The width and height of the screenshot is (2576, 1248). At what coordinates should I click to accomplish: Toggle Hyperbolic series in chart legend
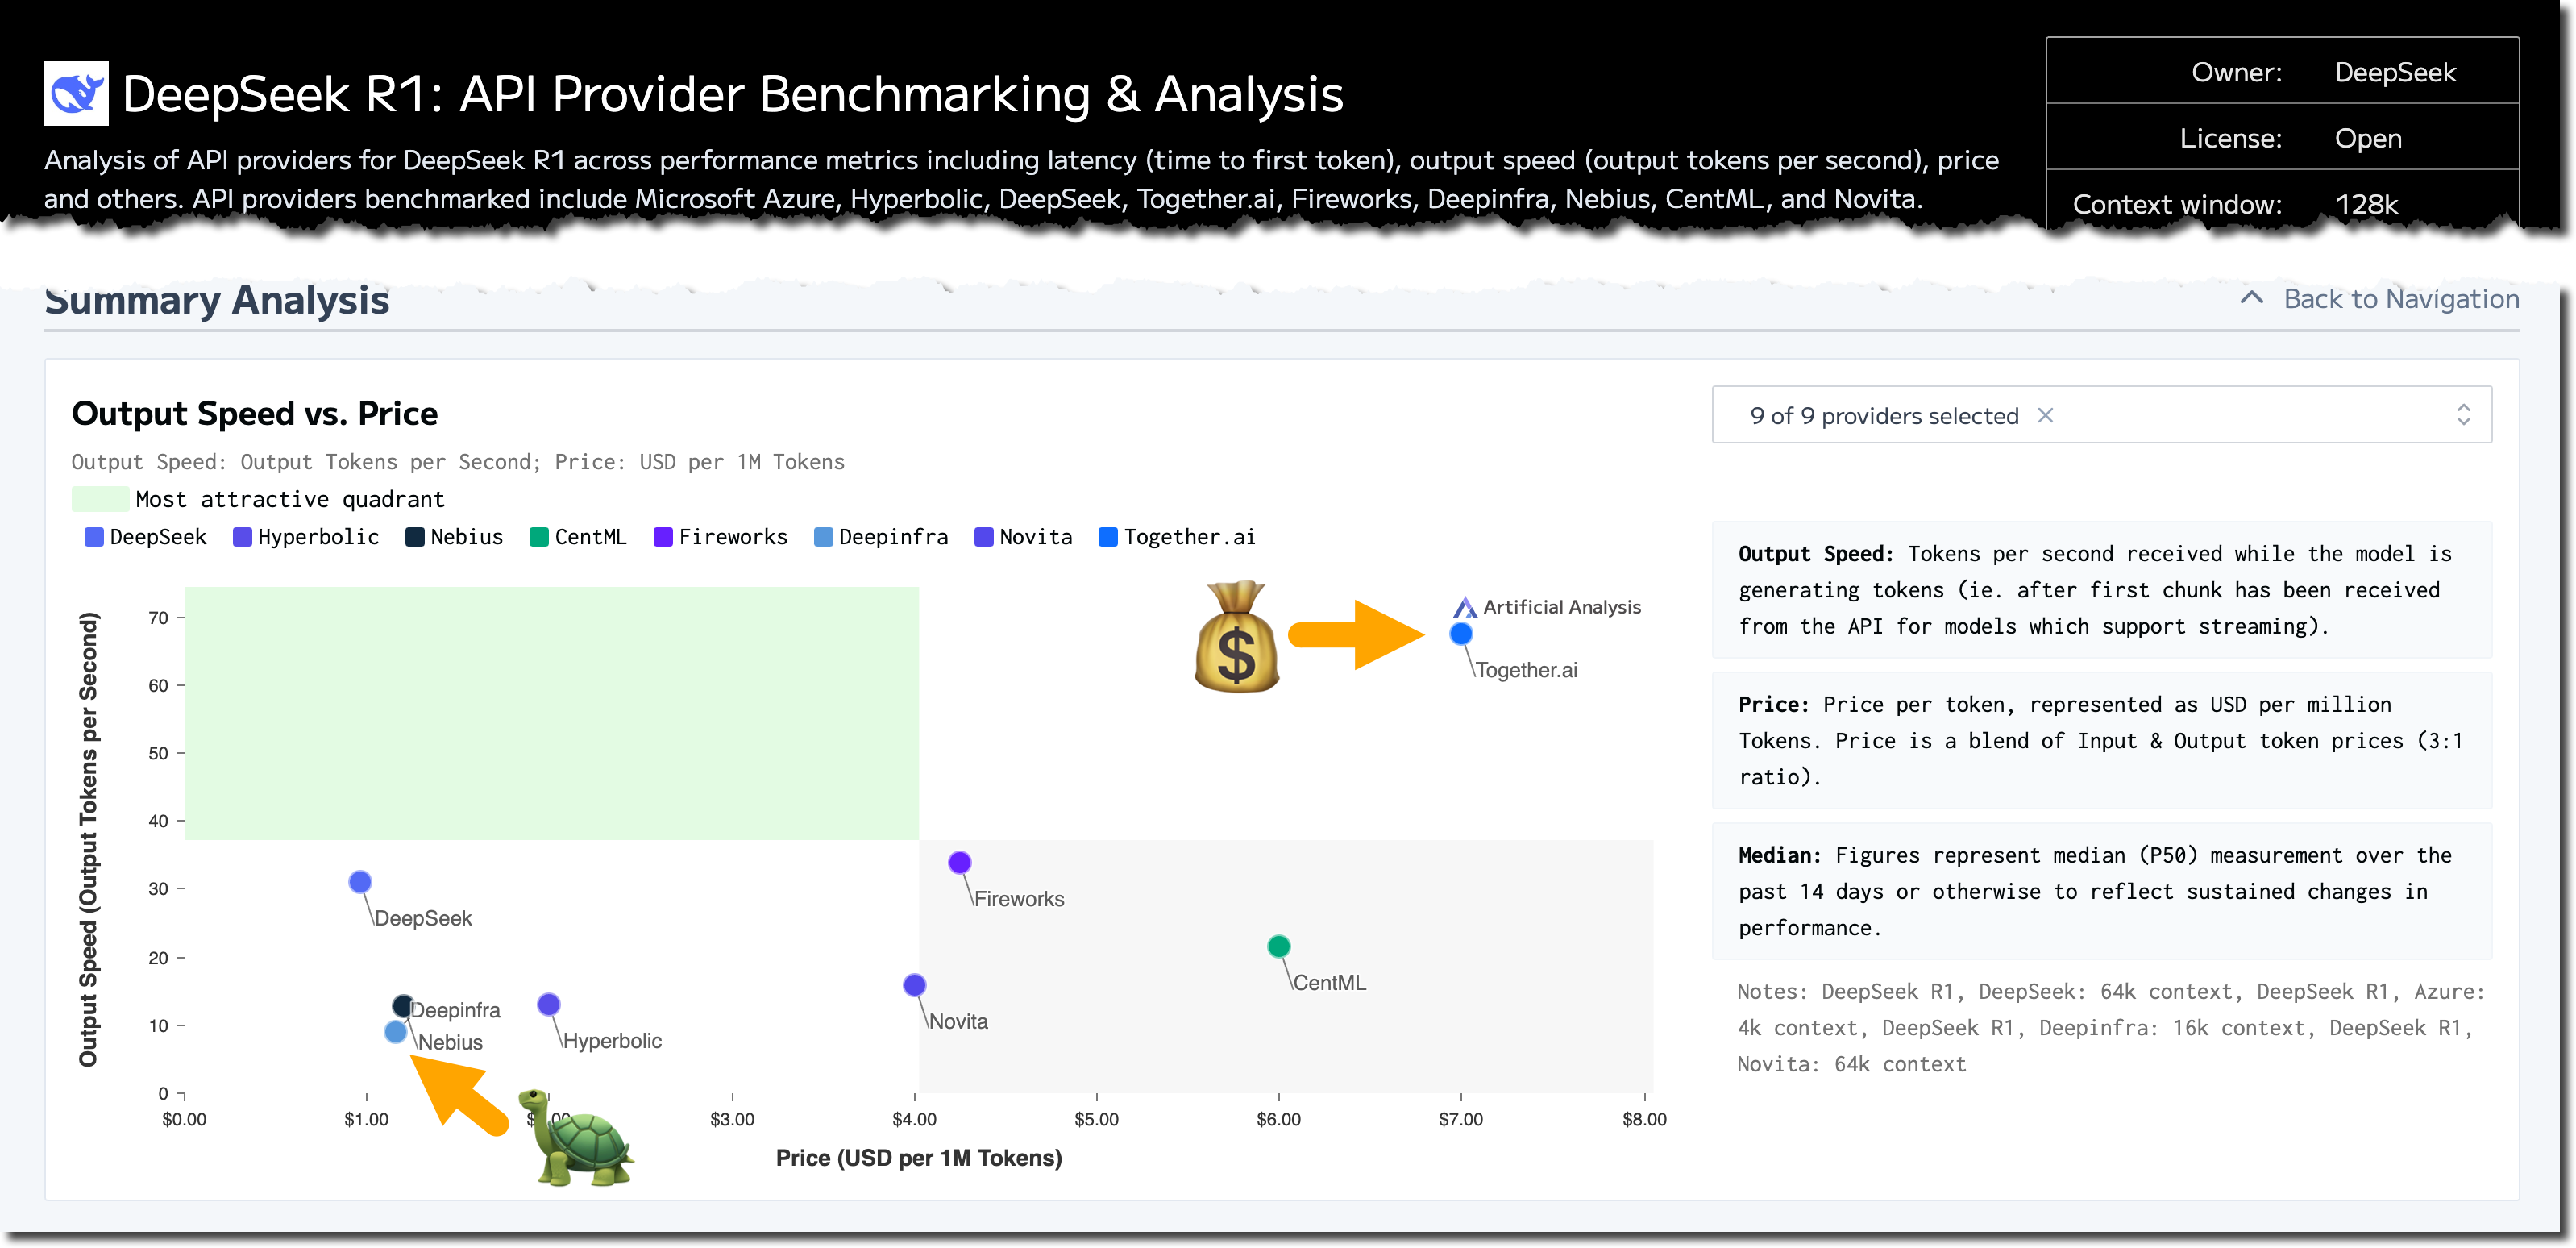click(306, 537)
